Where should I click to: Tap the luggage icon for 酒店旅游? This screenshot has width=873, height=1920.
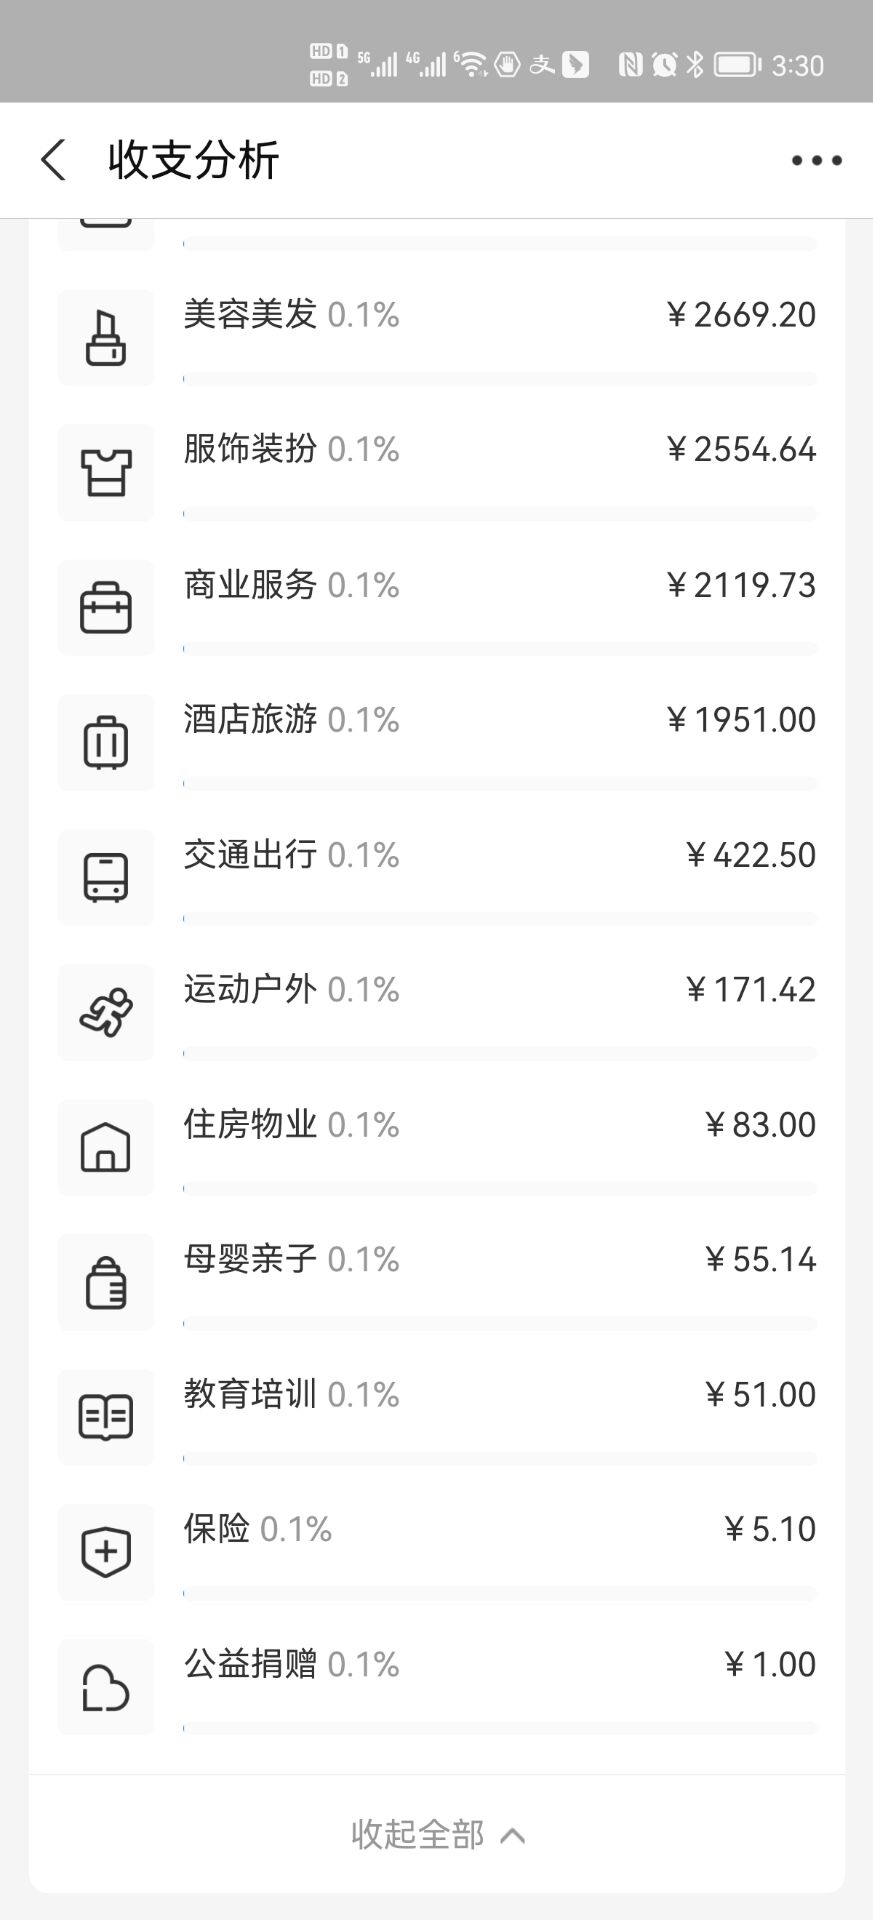coord(106,743)
